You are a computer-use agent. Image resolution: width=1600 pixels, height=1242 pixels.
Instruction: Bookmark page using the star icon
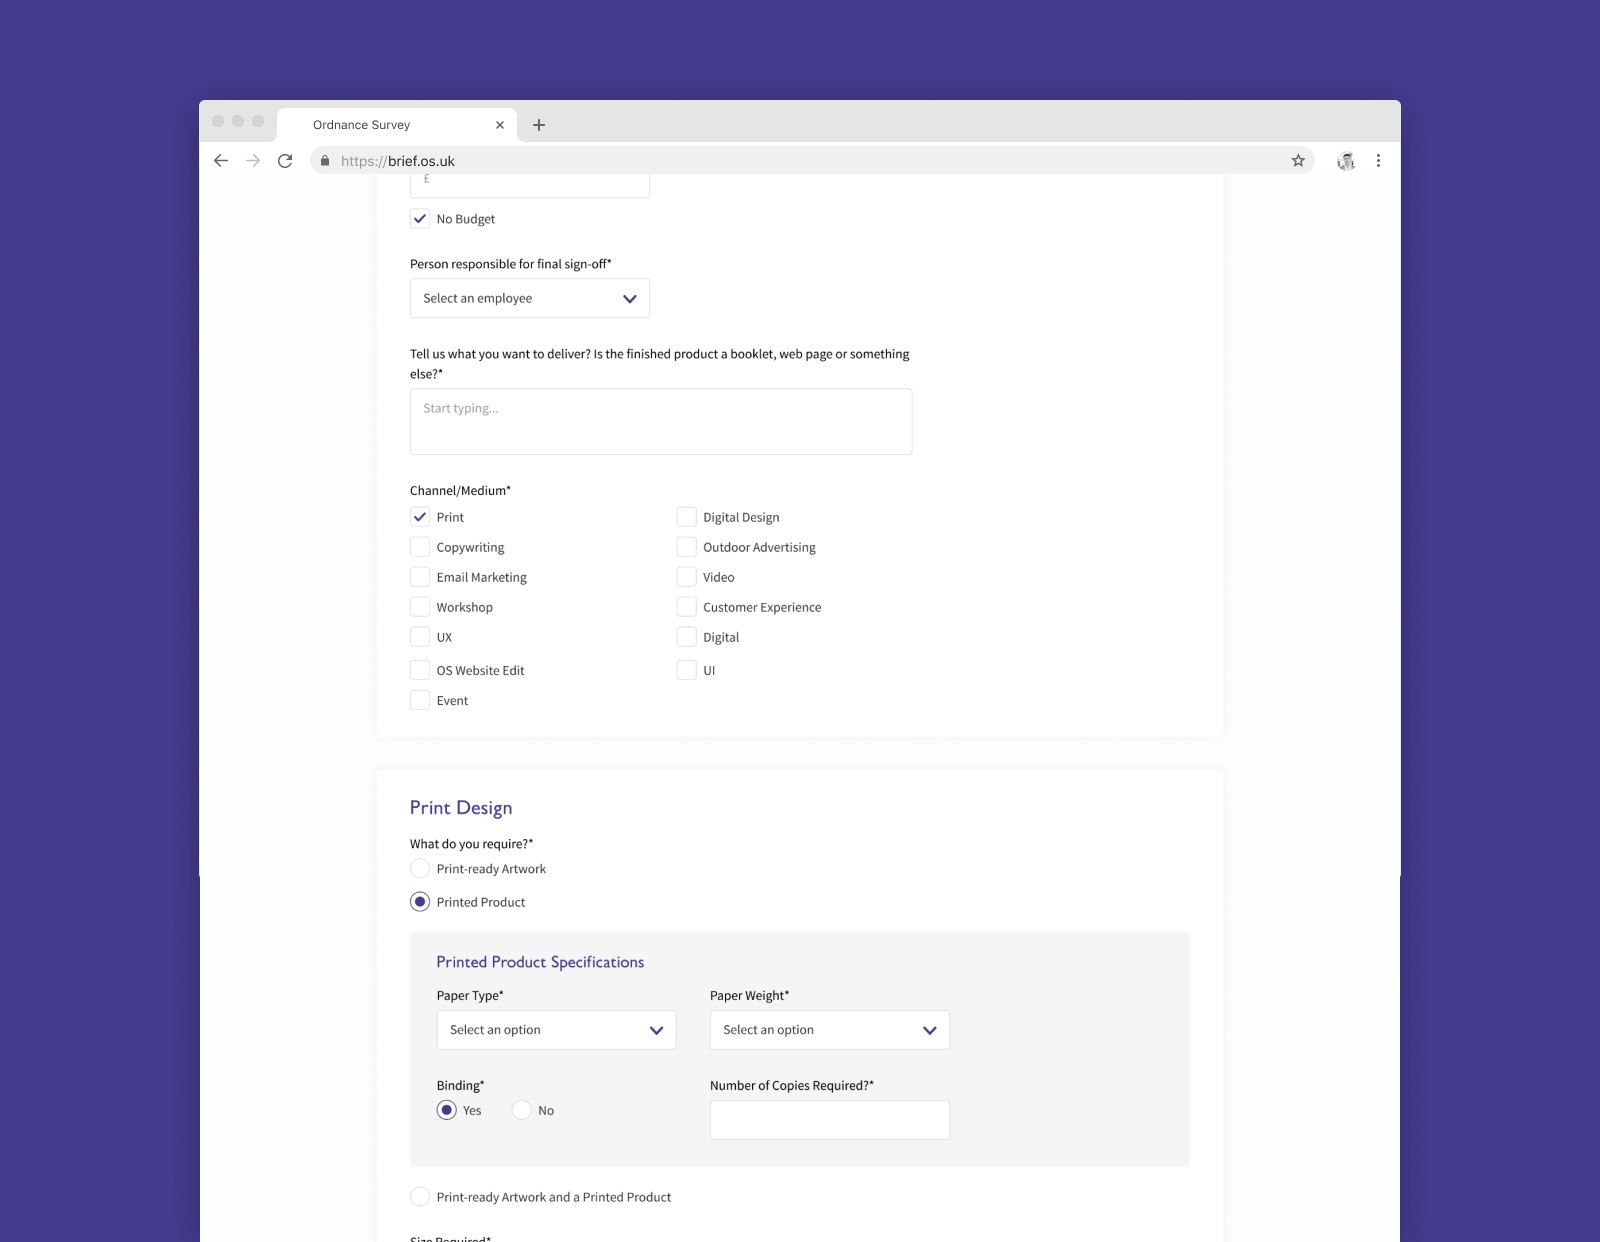1298,161
